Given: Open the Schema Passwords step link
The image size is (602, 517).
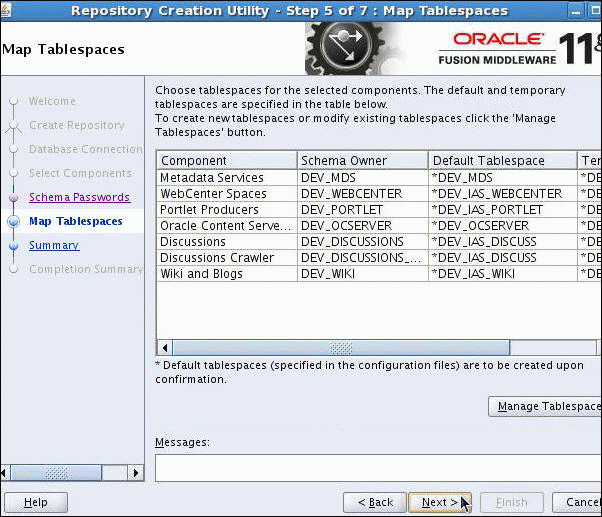Looking at the screenshot, I should coord(79,197).
